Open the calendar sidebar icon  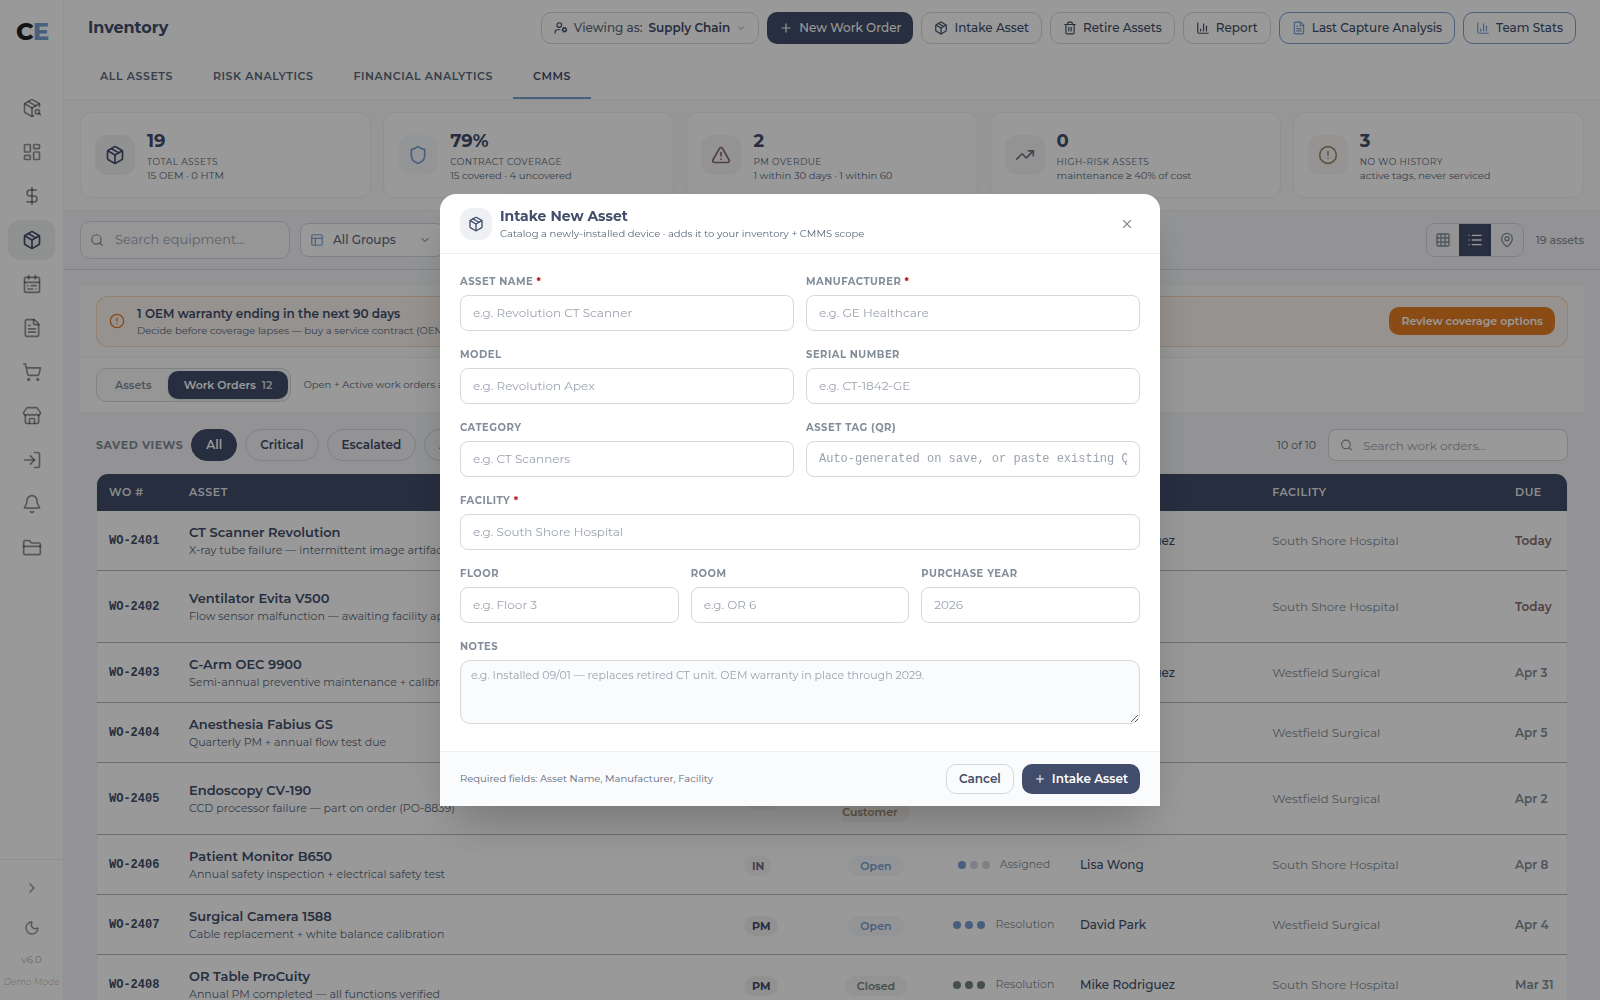tap(32, 284)
